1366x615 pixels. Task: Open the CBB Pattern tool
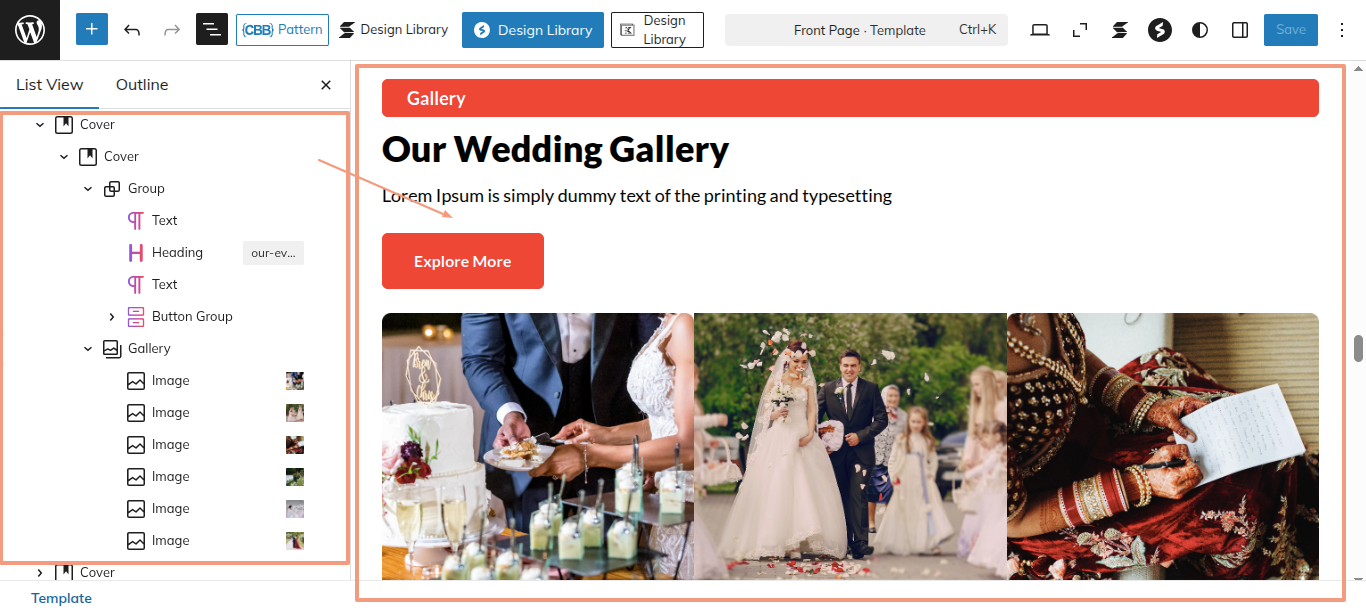click(x=282, y=30)
